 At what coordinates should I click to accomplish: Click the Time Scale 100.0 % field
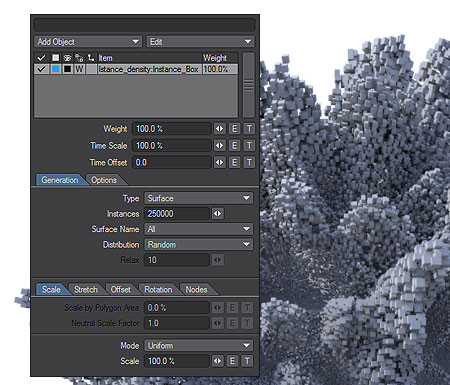pyautogui.click(x=172, y=146)
